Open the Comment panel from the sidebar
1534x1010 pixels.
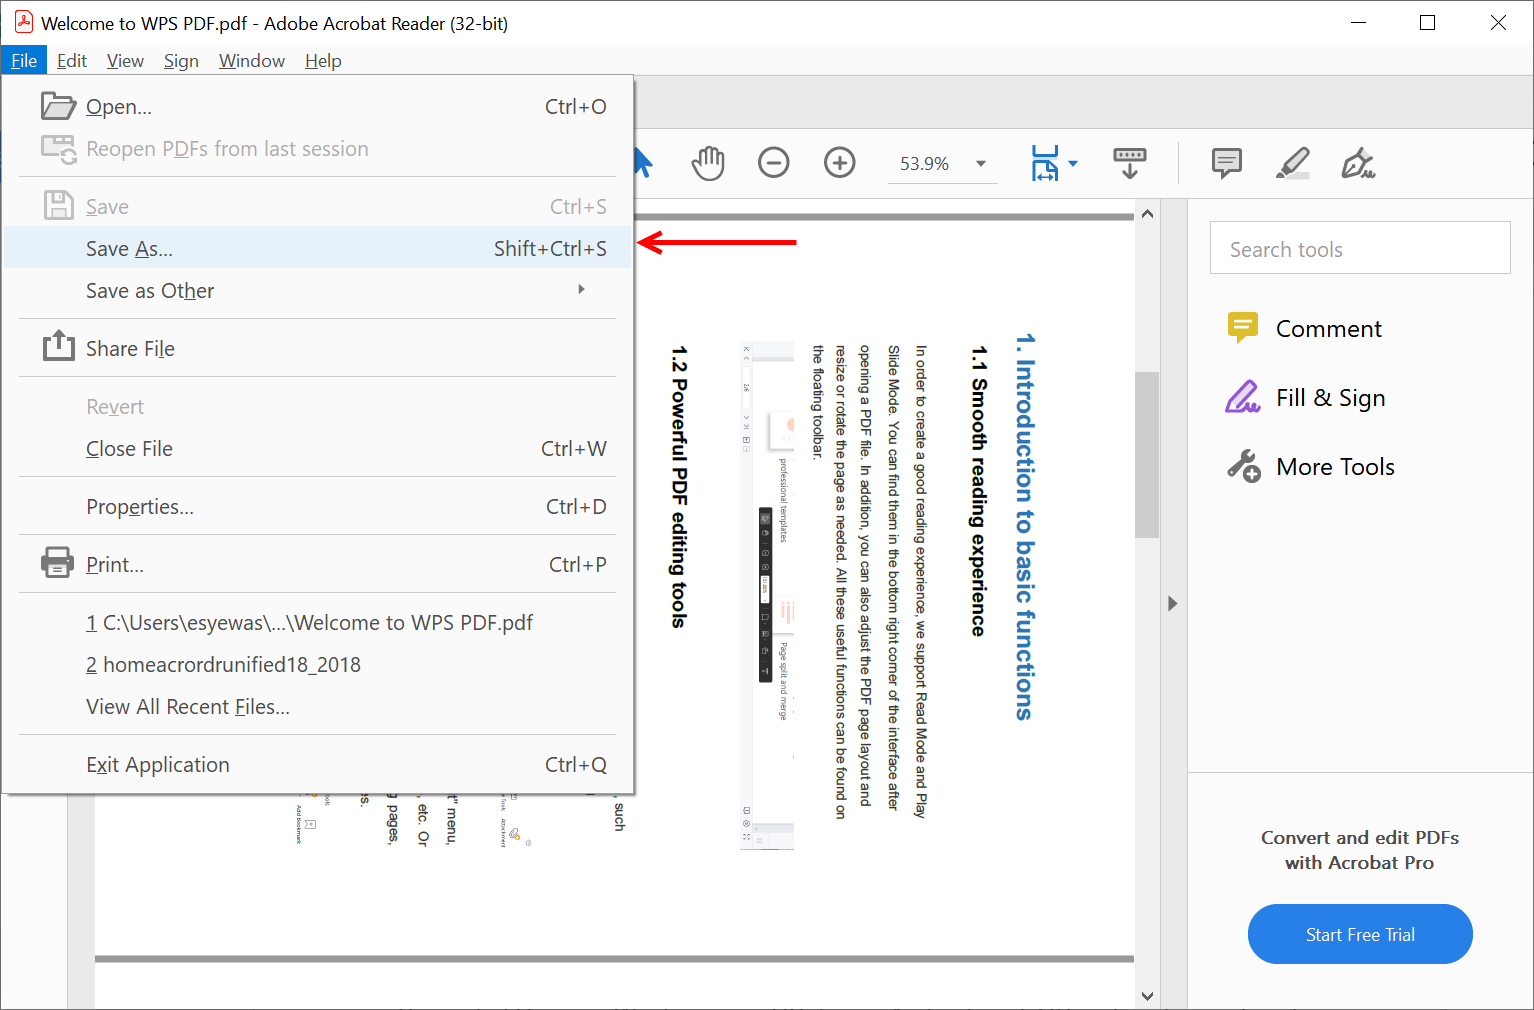[x=1328, y=328]
